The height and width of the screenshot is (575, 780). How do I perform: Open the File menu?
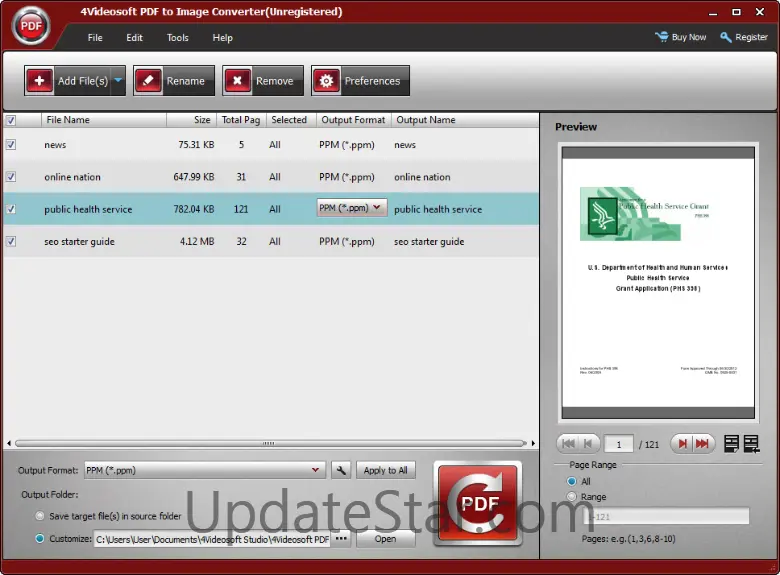click(95, 38)
